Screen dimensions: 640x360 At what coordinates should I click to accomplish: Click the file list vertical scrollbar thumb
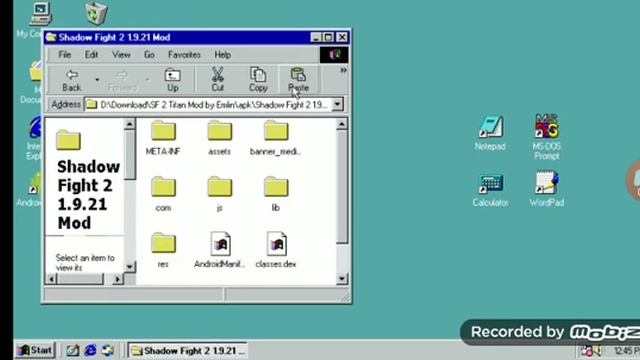[342, 187]
